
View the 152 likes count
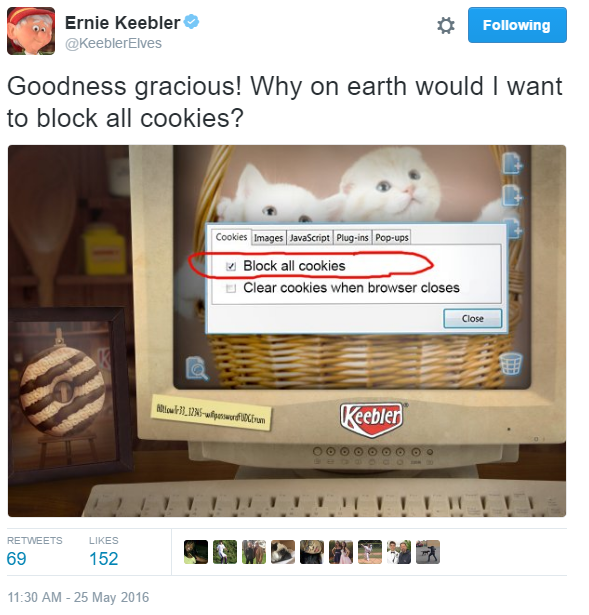point(104,559)
